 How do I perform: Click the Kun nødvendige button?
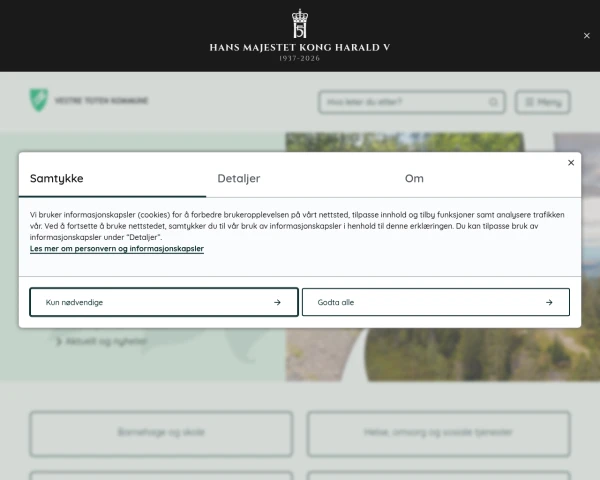pyautogui.click(x=164, y=302)
